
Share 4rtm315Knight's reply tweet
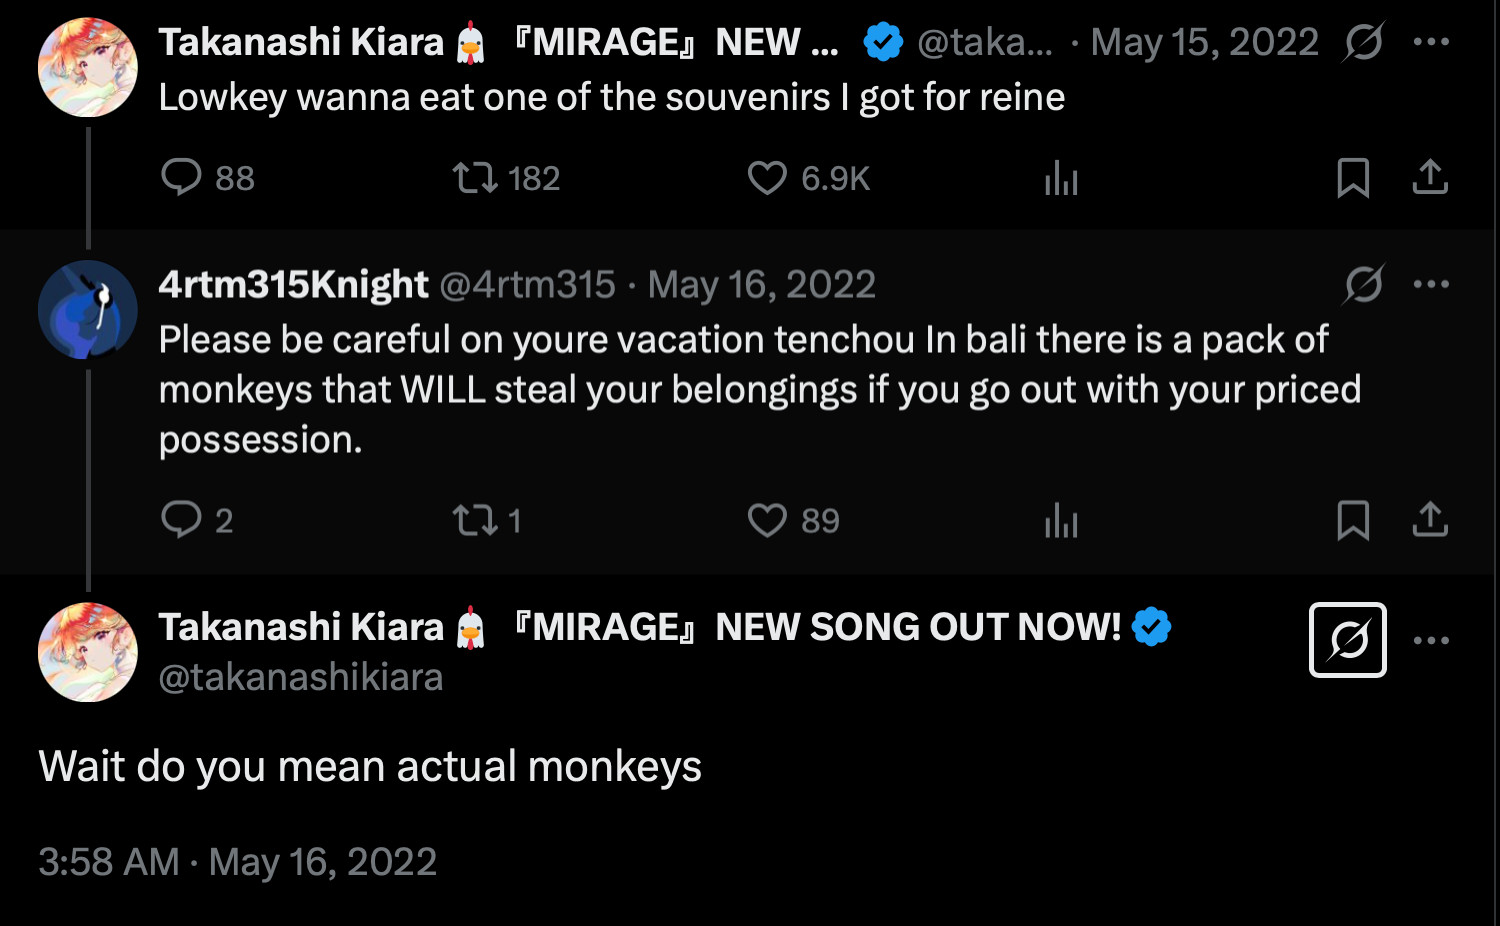click(1430, 519)
